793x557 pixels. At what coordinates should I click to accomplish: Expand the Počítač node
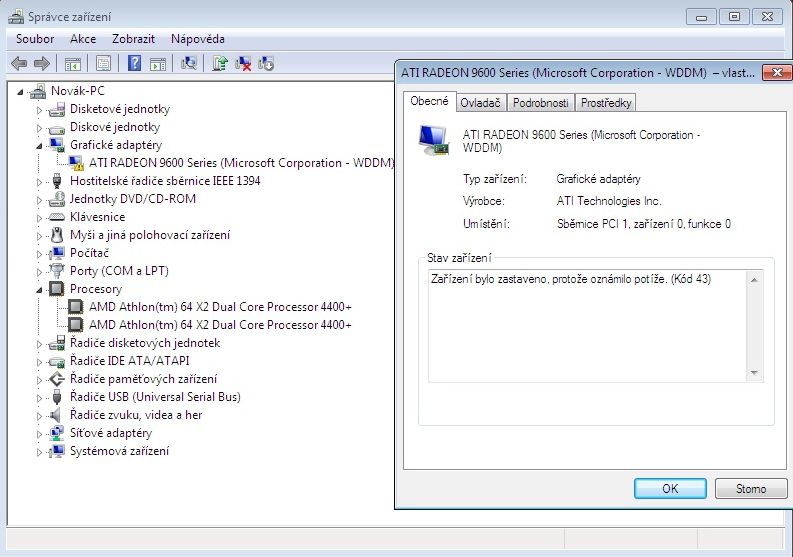tap(39, 253)
